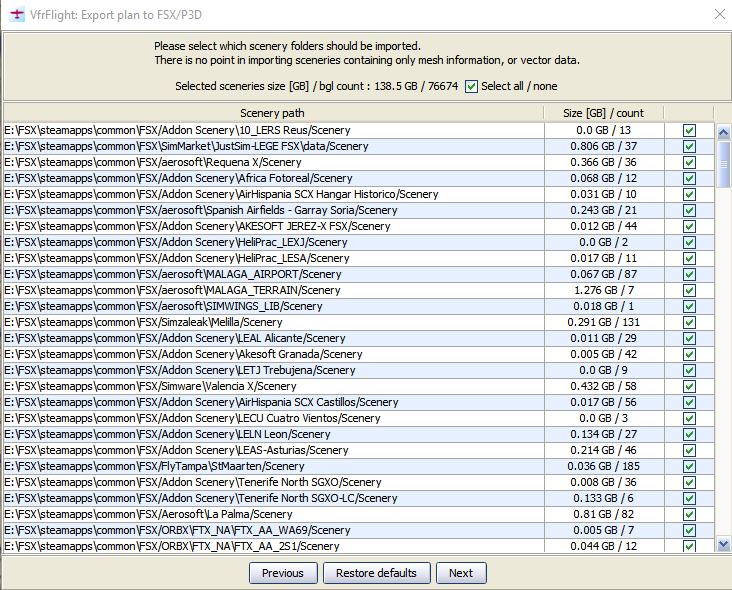Click the scrollbar down arrow
This screenshot has height=590, width=732.
point(724,544)
